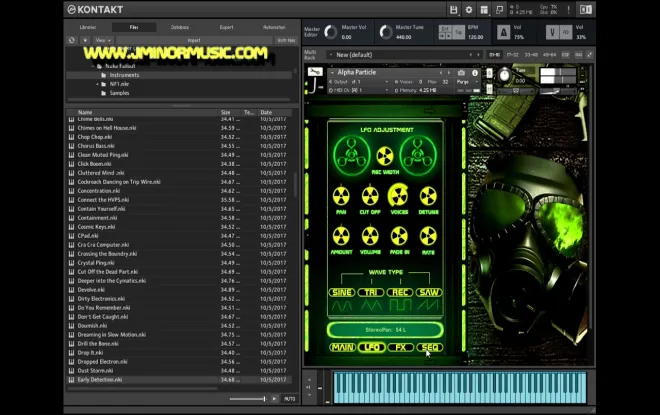Toggle the KSP multi script button
This screenshot has width=660, height=415.
566,55
